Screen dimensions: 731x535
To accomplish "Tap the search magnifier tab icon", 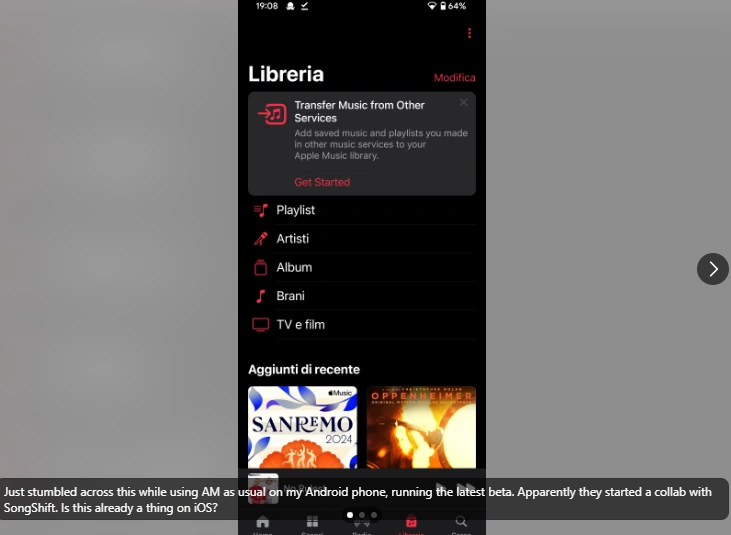I will pyautogui.click(x=461, y=521).
